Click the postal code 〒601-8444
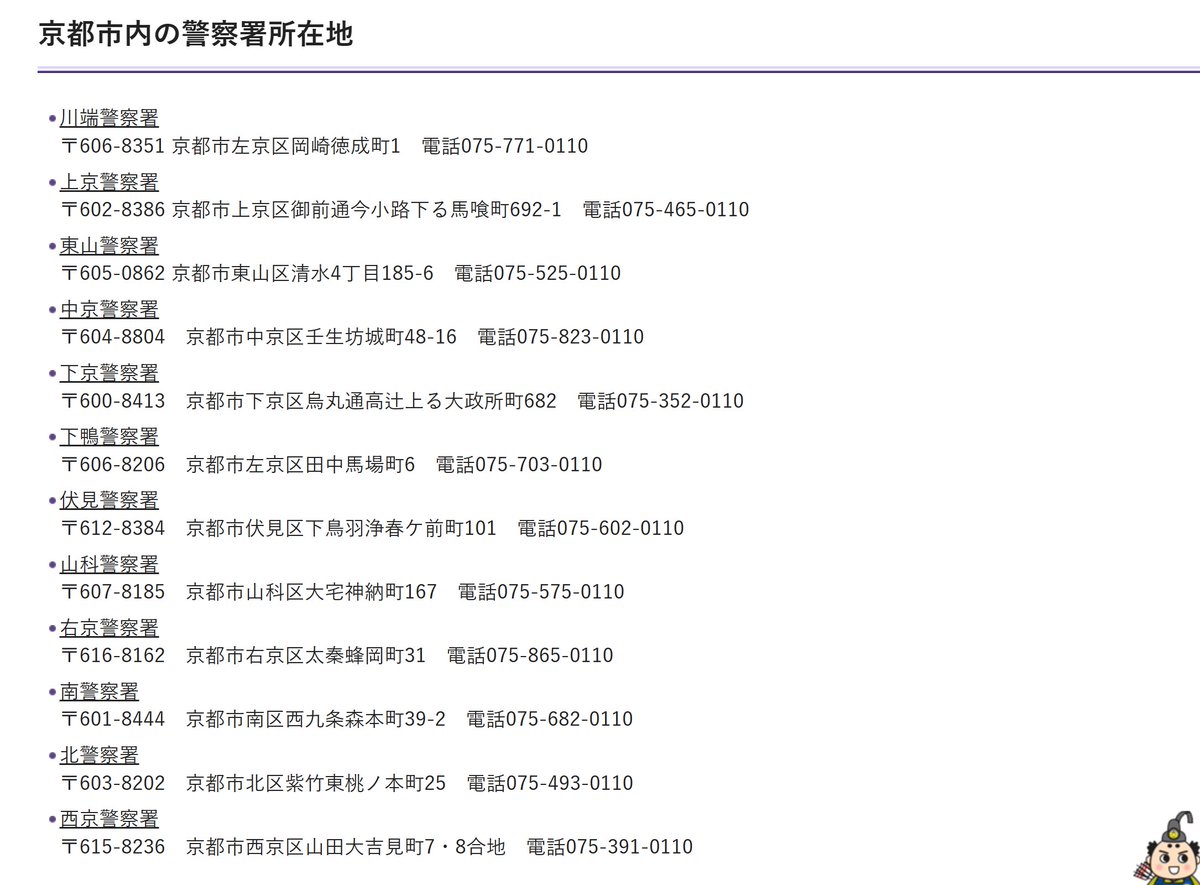 click(x=113, y=719)
